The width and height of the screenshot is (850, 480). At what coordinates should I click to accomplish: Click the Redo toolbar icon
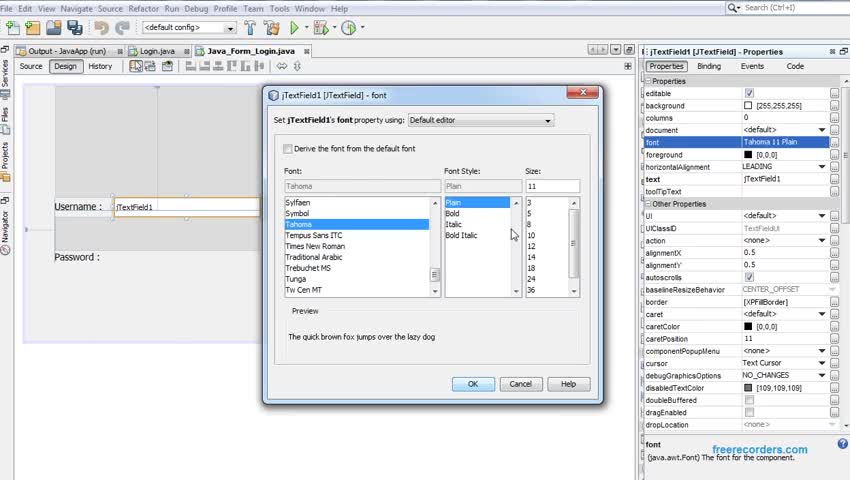[x=123, y=28]
